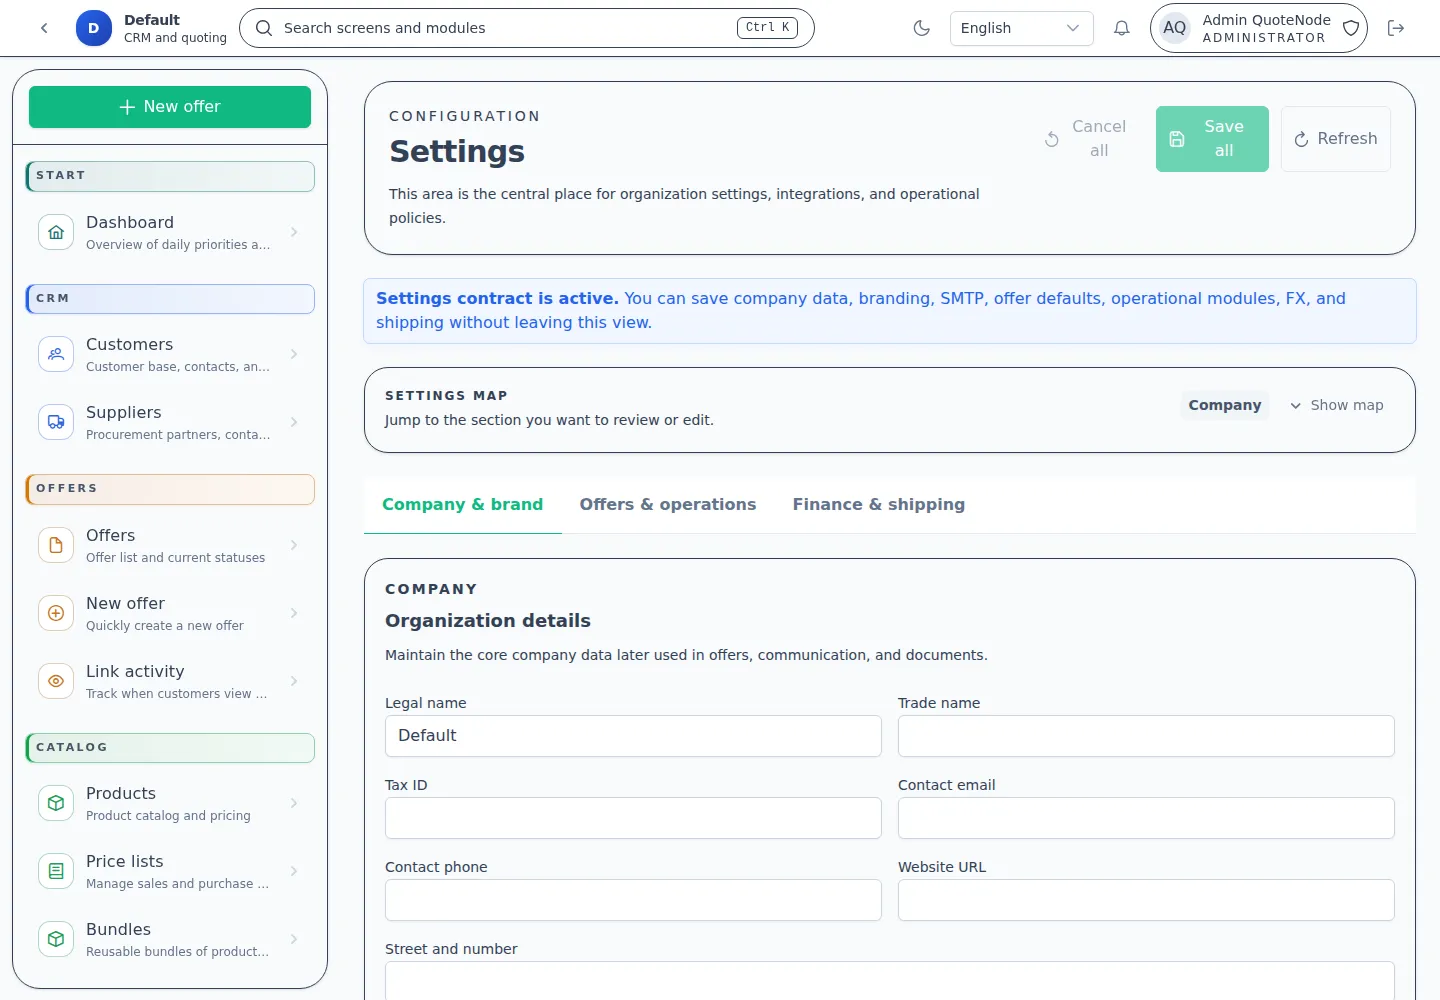Open the English language dropdown

[x=1020, y=28]
